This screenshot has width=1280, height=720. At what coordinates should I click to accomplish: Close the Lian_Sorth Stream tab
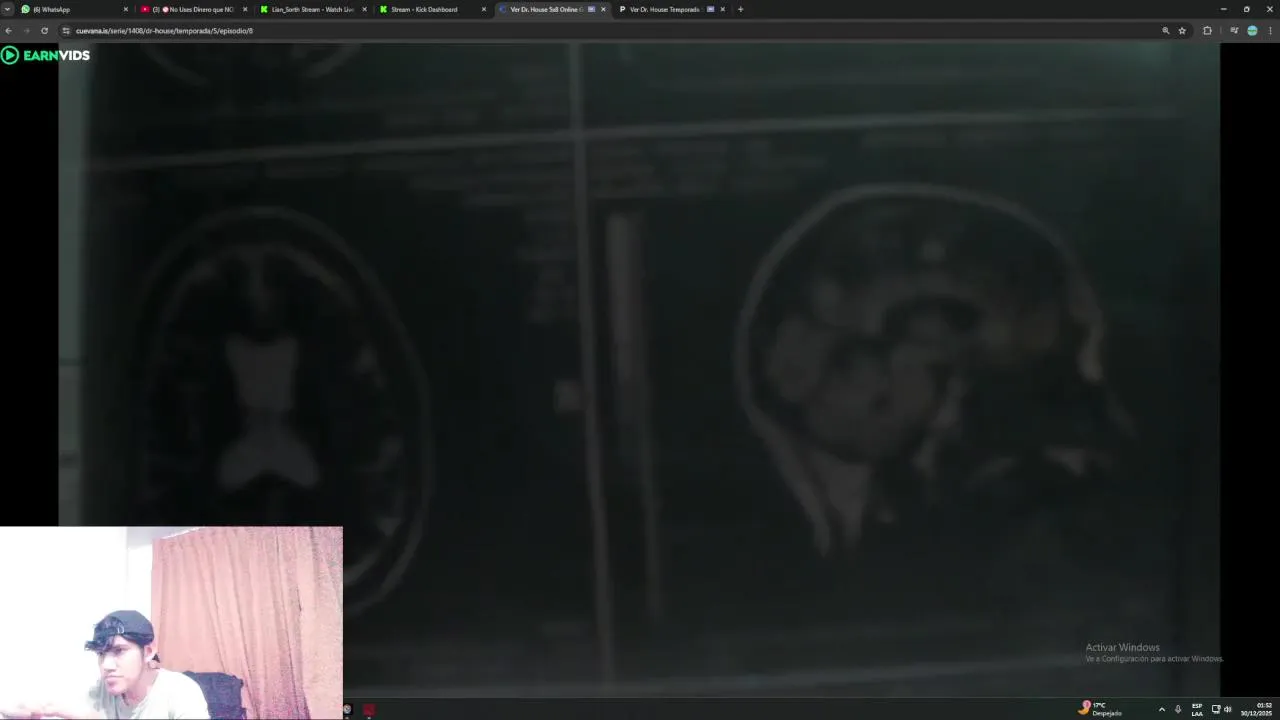pyautogui.click(x=364, y=9)
